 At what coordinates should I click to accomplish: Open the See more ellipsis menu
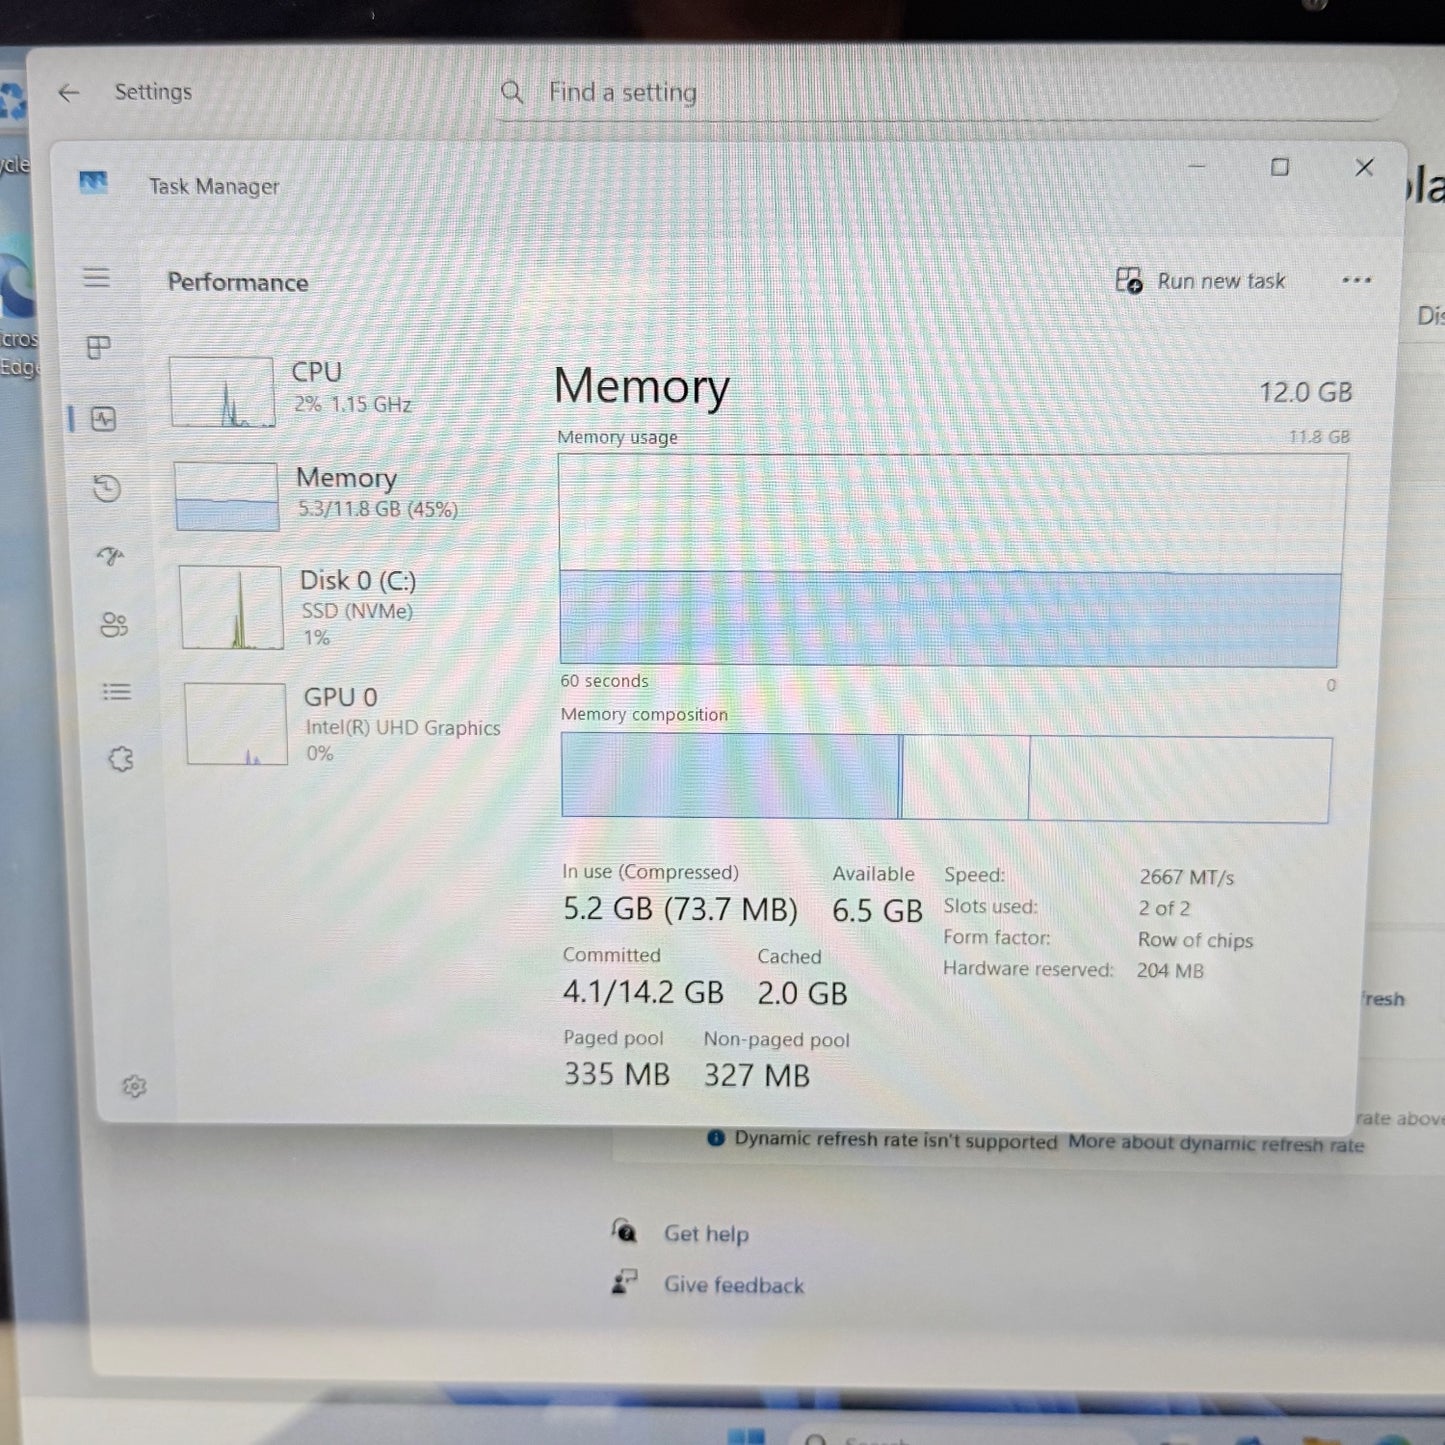pos(1355,281)
